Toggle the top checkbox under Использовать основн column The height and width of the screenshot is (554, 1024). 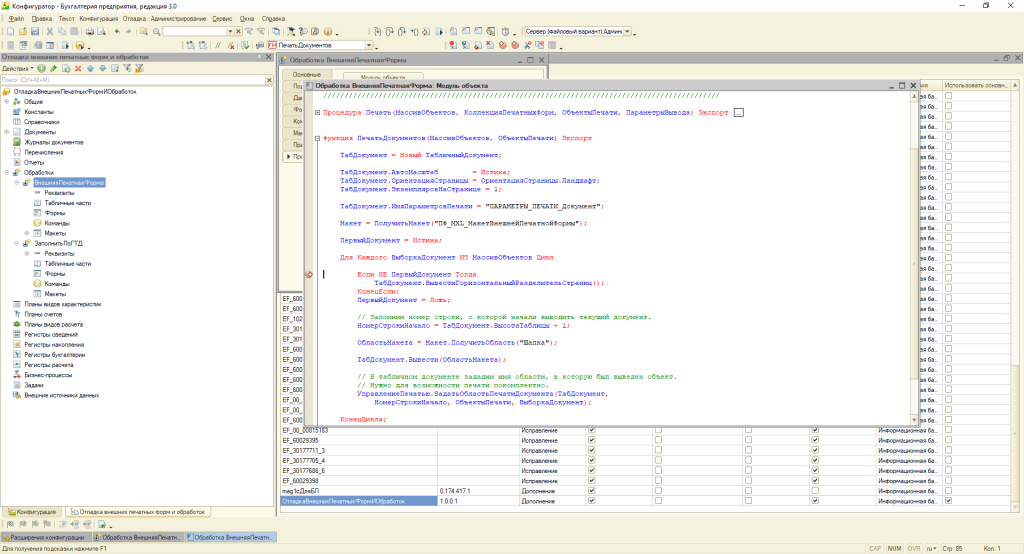coord(948,98)
